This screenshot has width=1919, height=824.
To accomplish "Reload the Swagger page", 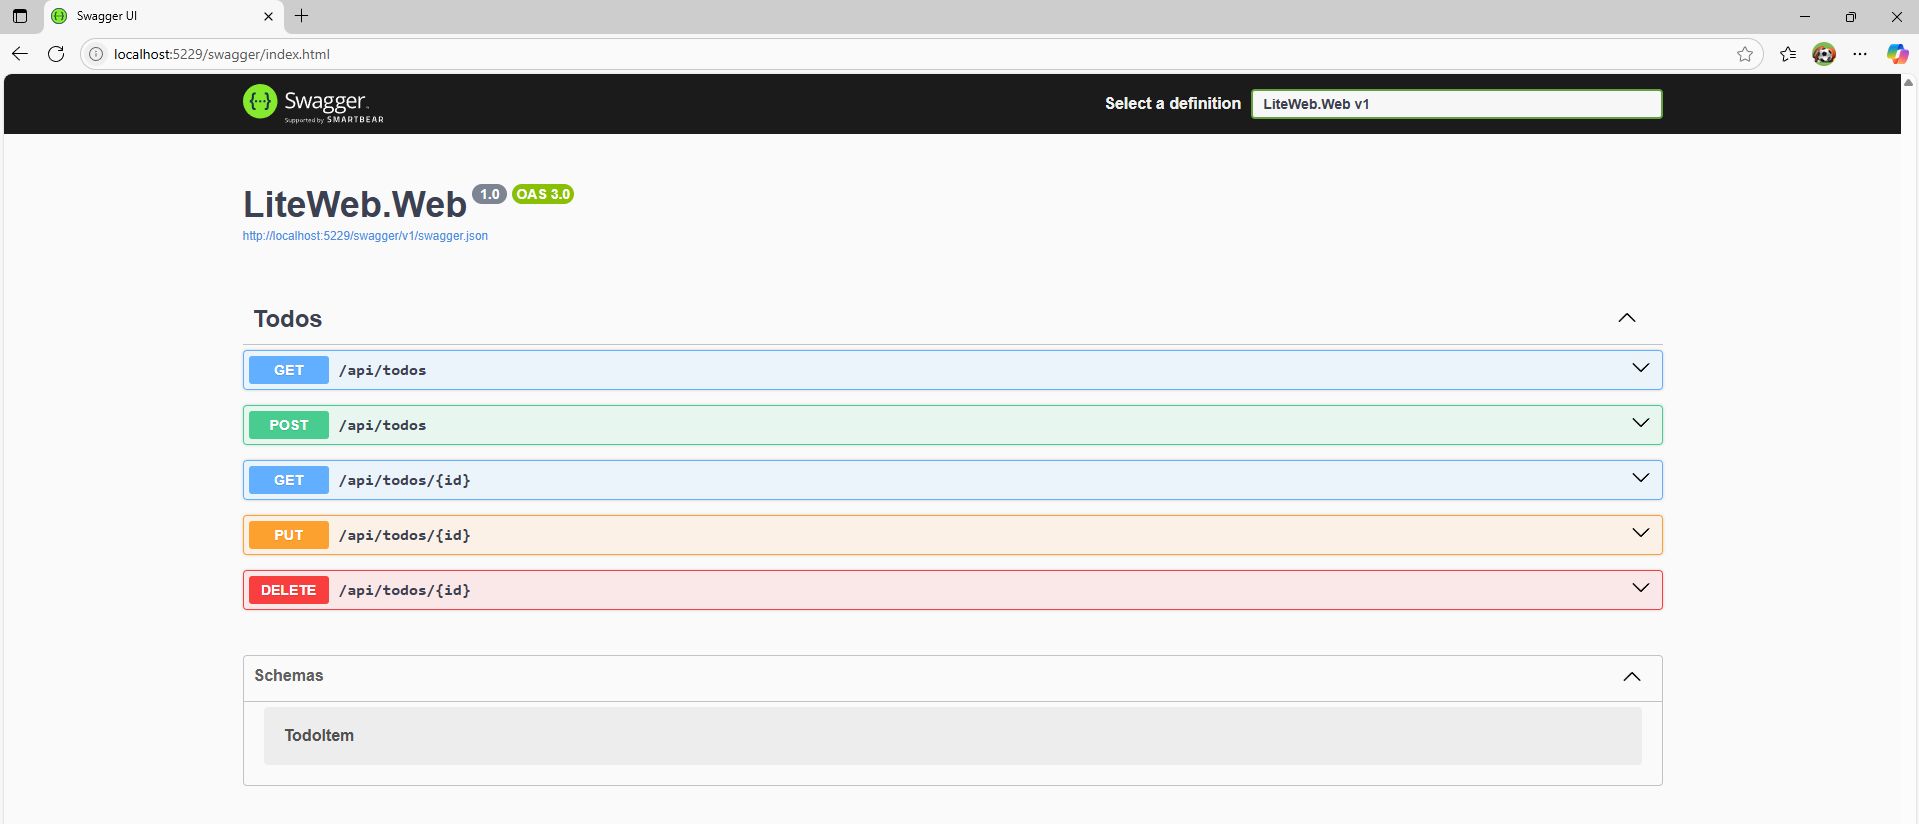I will 56,54.
